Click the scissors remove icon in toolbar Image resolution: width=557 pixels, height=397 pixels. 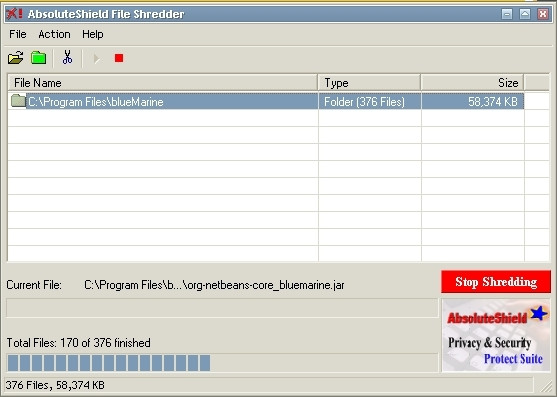point(67,57)
